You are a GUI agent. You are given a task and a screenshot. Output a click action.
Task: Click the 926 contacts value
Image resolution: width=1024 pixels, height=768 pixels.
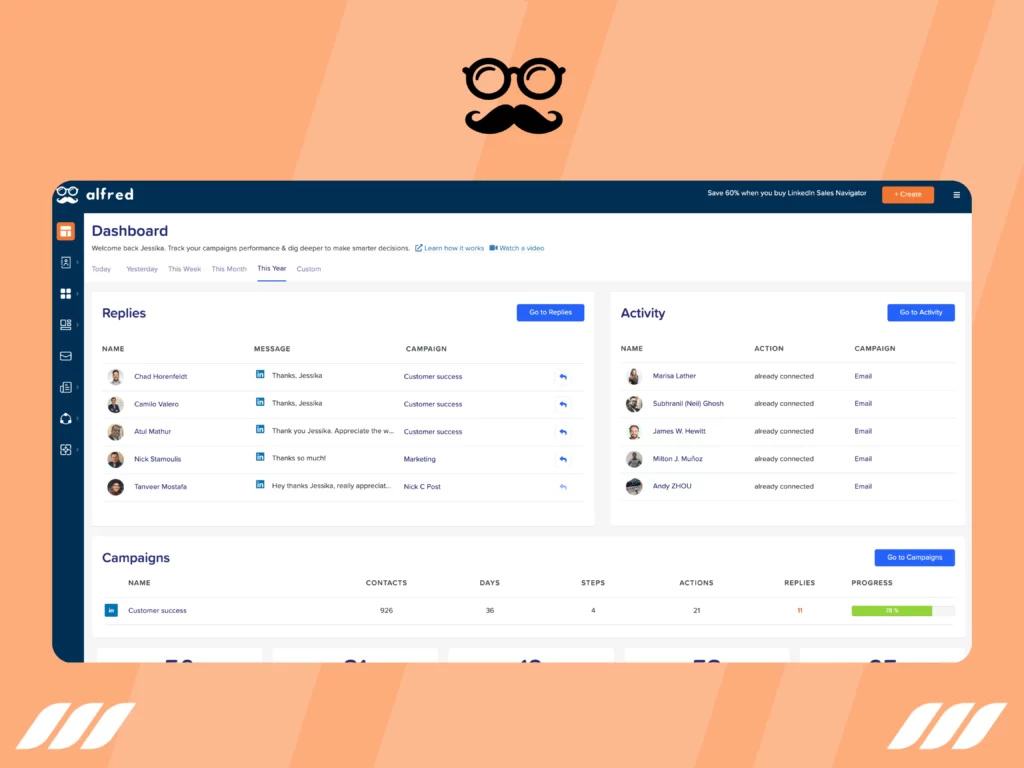coord(386,611)
